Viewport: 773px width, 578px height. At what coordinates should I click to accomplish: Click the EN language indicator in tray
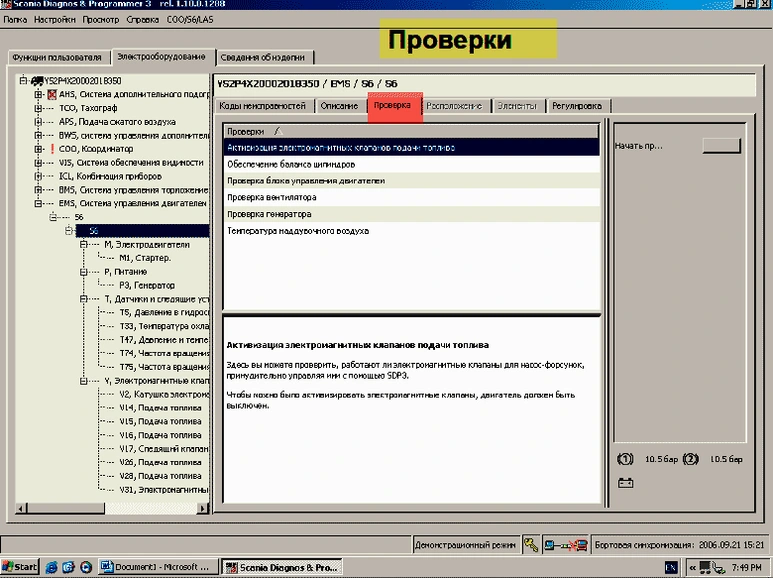pyautogui.click(x=670, y=567)
